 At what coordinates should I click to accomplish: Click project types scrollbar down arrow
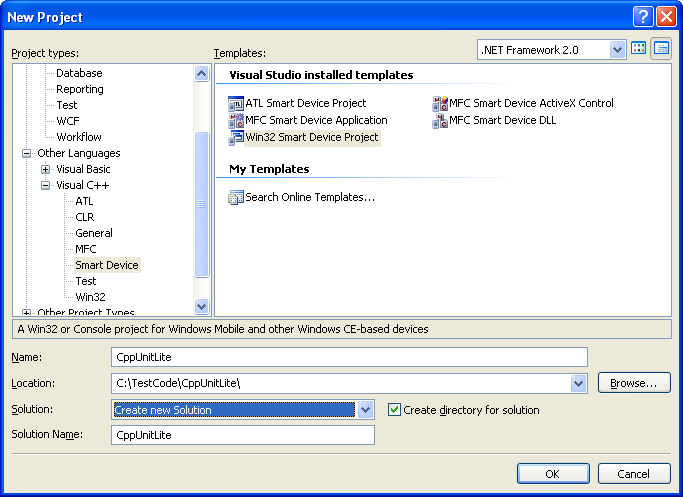[201, 306]
